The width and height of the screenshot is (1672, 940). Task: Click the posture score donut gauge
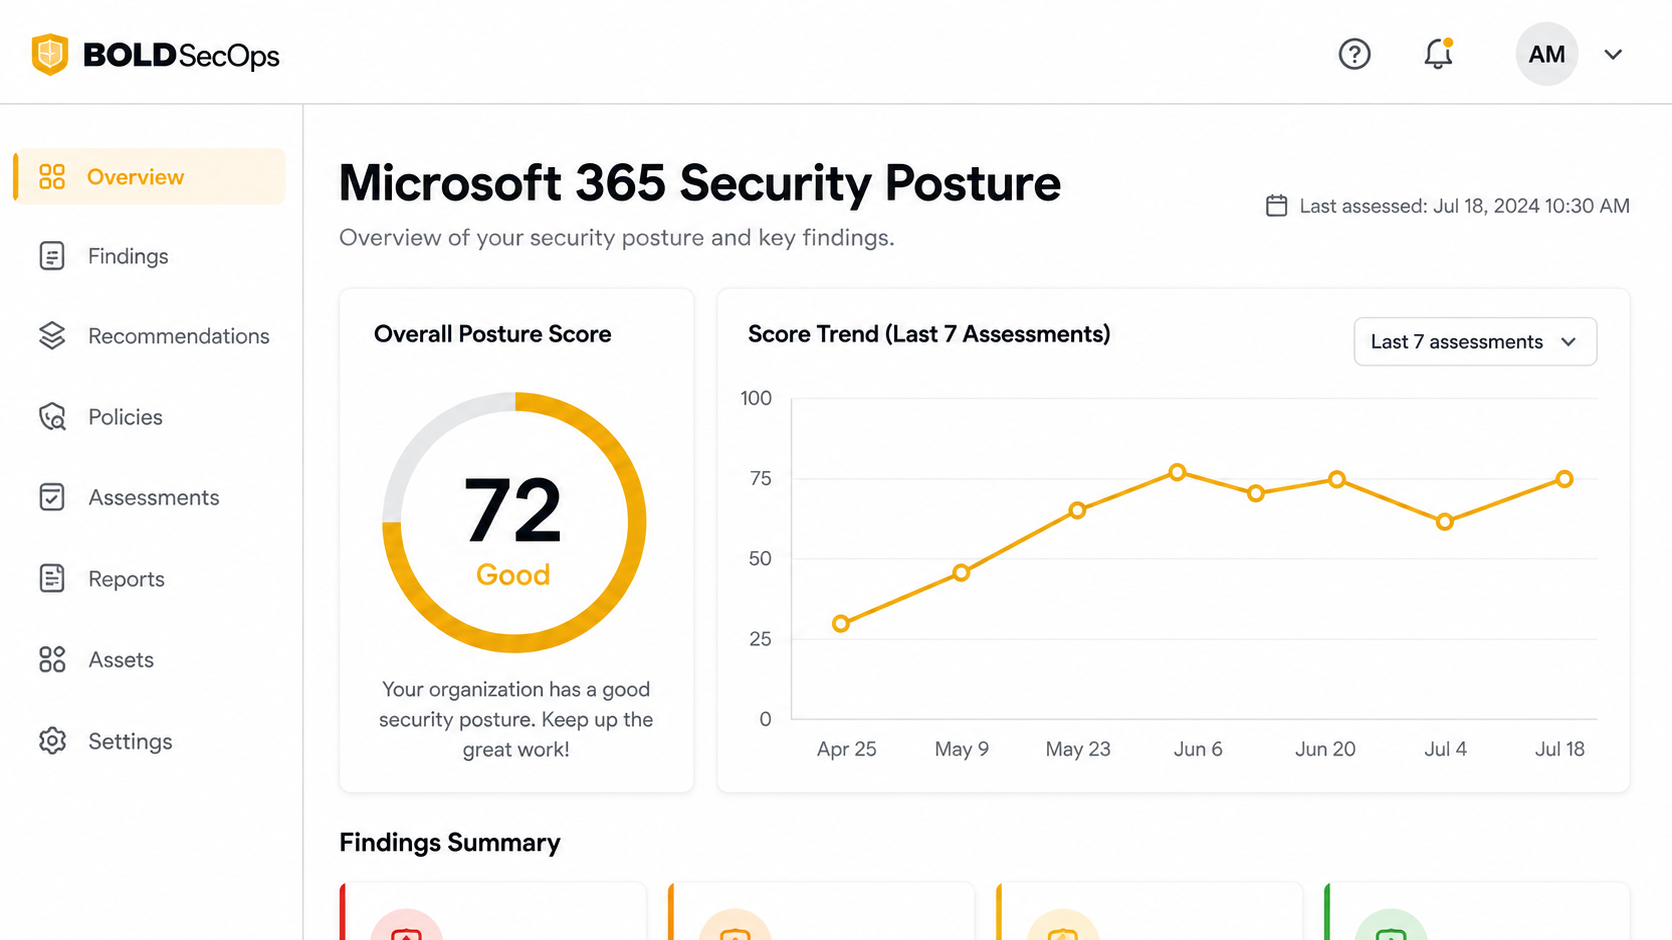coord(514,522)
